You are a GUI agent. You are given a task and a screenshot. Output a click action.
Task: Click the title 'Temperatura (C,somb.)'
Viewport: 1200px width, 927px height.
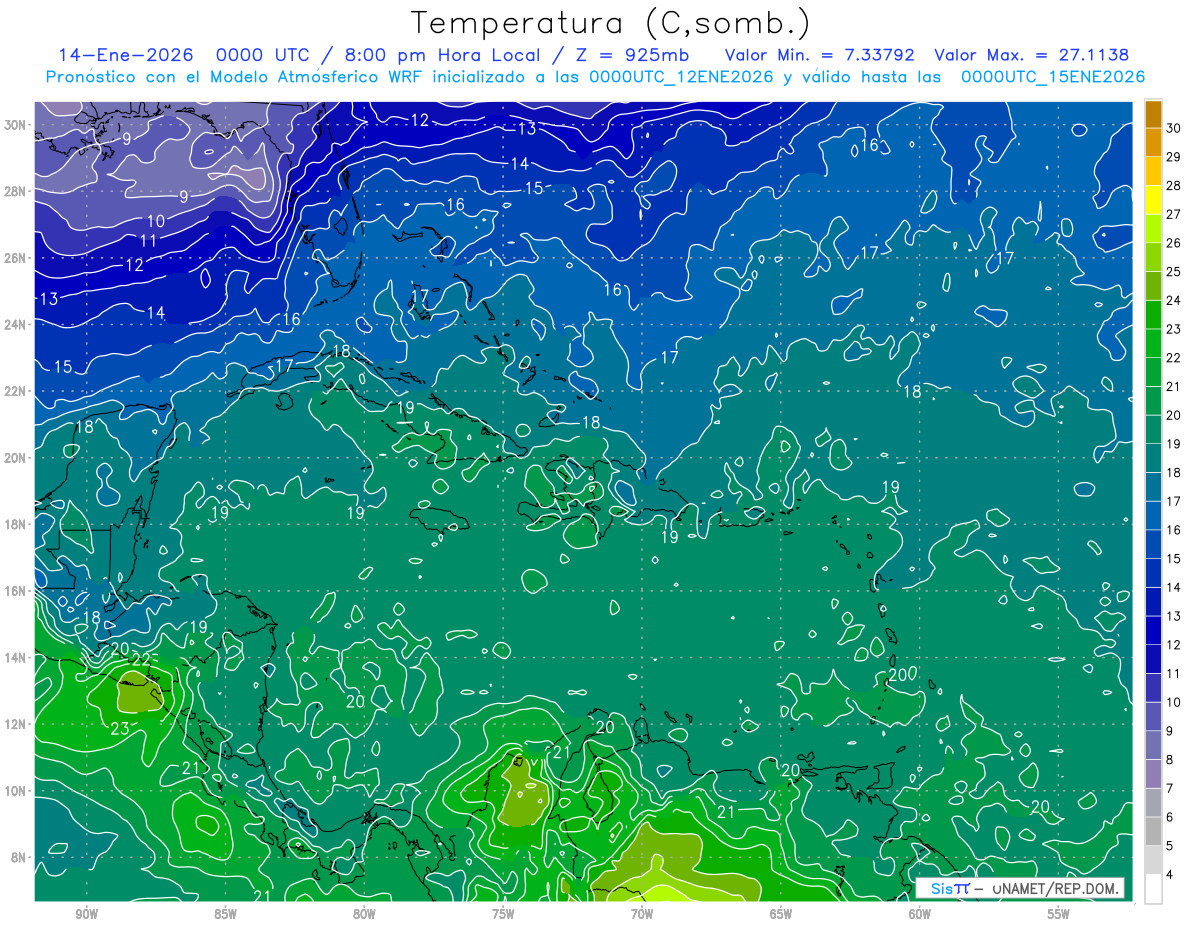[609, 23]
